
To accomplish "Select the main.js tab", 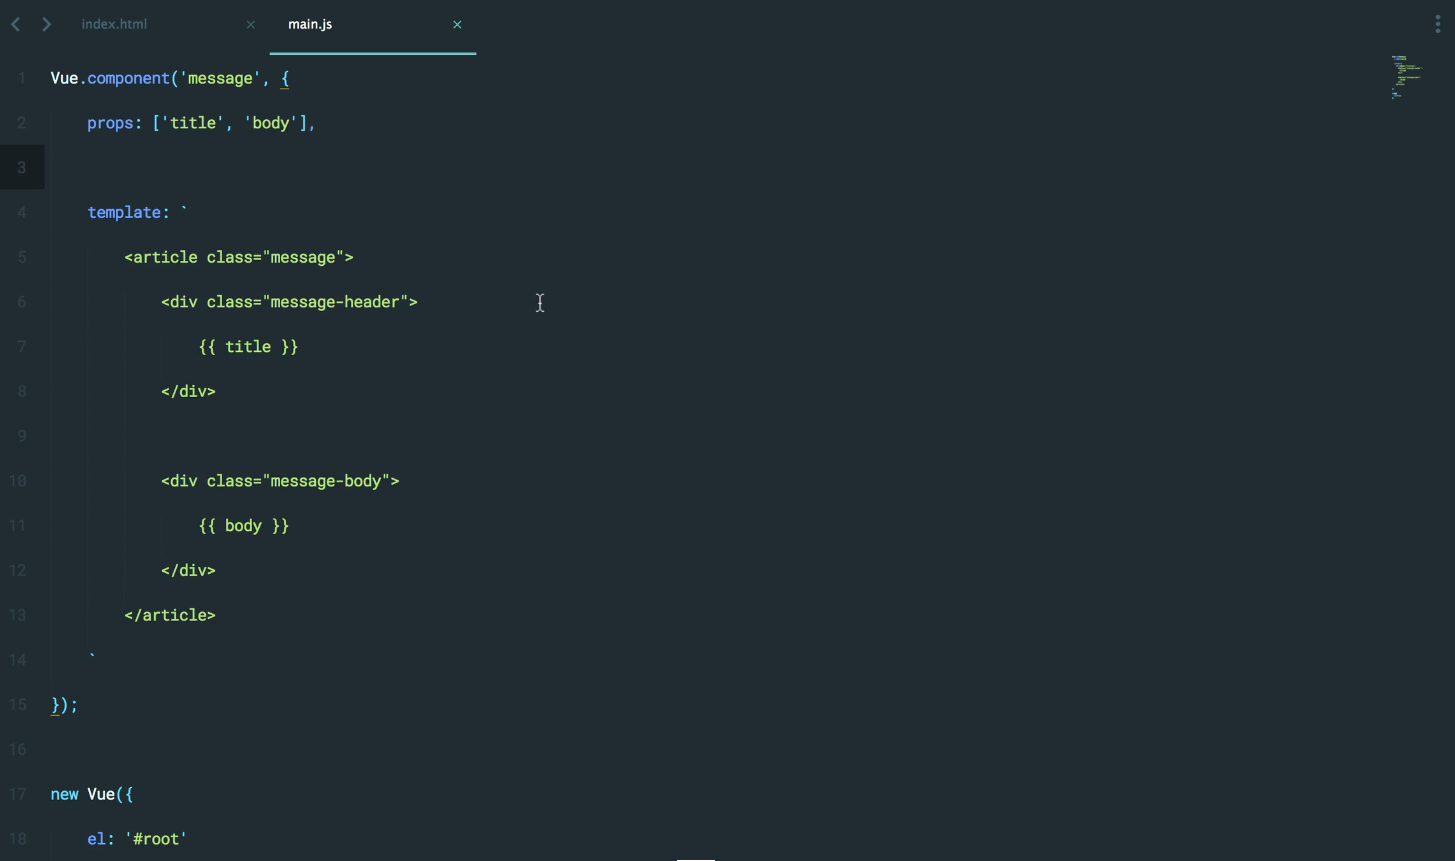I will pos(310,24).
